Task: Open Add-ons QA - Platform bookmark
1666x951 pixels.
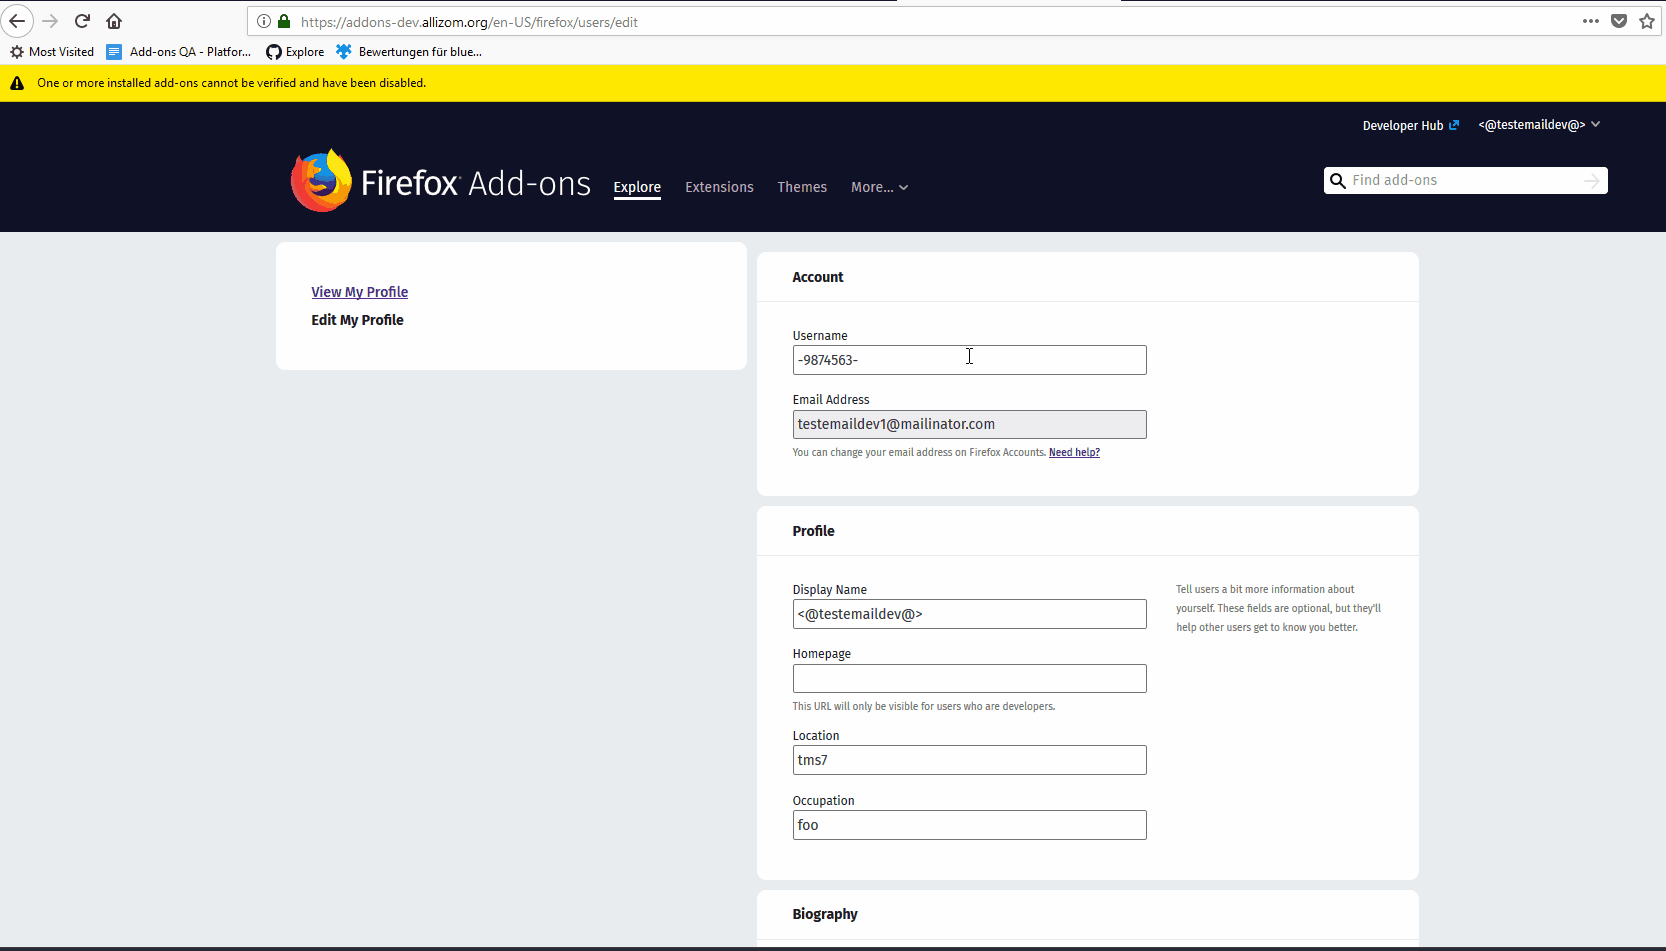Action: coord(179,52)
